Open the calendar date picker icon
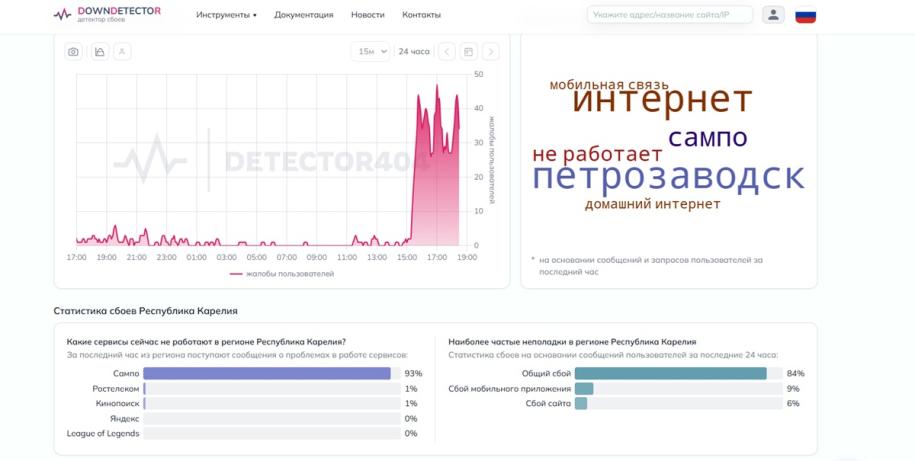Image resolution: width=915 pixels, height=461 pixels. [x=468, y=51]
